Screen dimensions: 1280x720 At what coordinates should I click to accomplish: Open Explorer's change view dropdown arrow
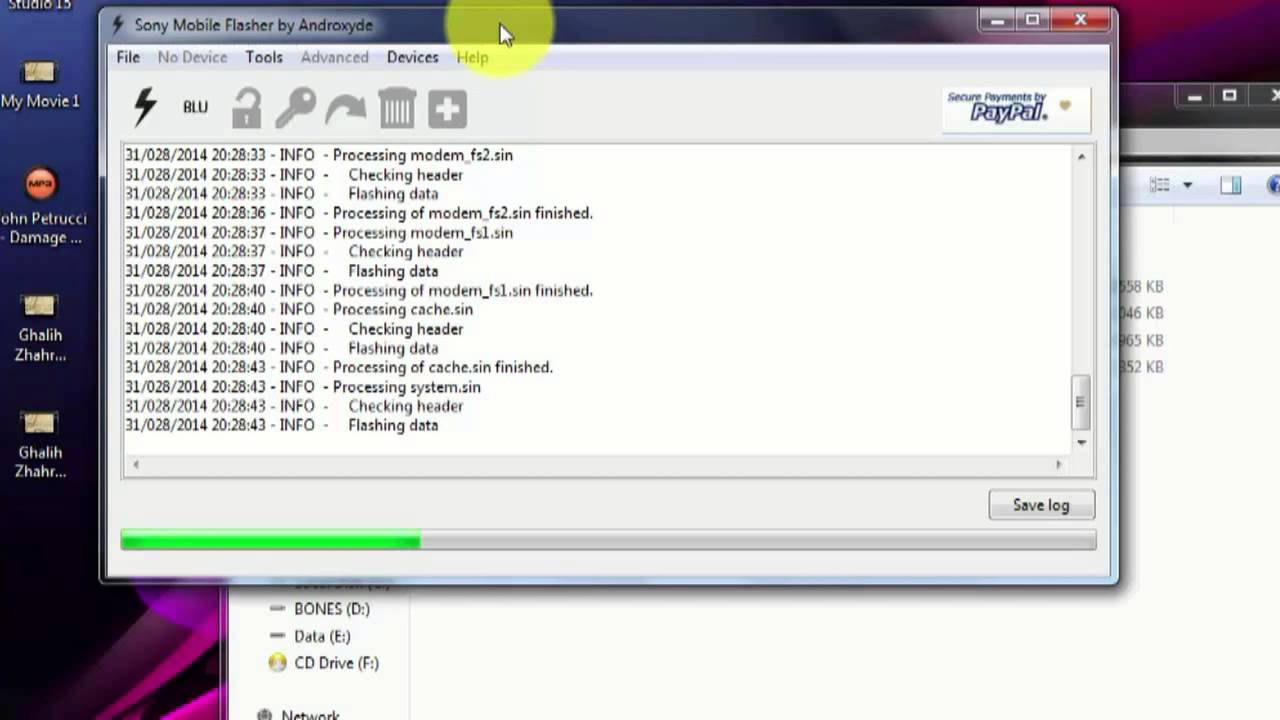click(1187, 185)
